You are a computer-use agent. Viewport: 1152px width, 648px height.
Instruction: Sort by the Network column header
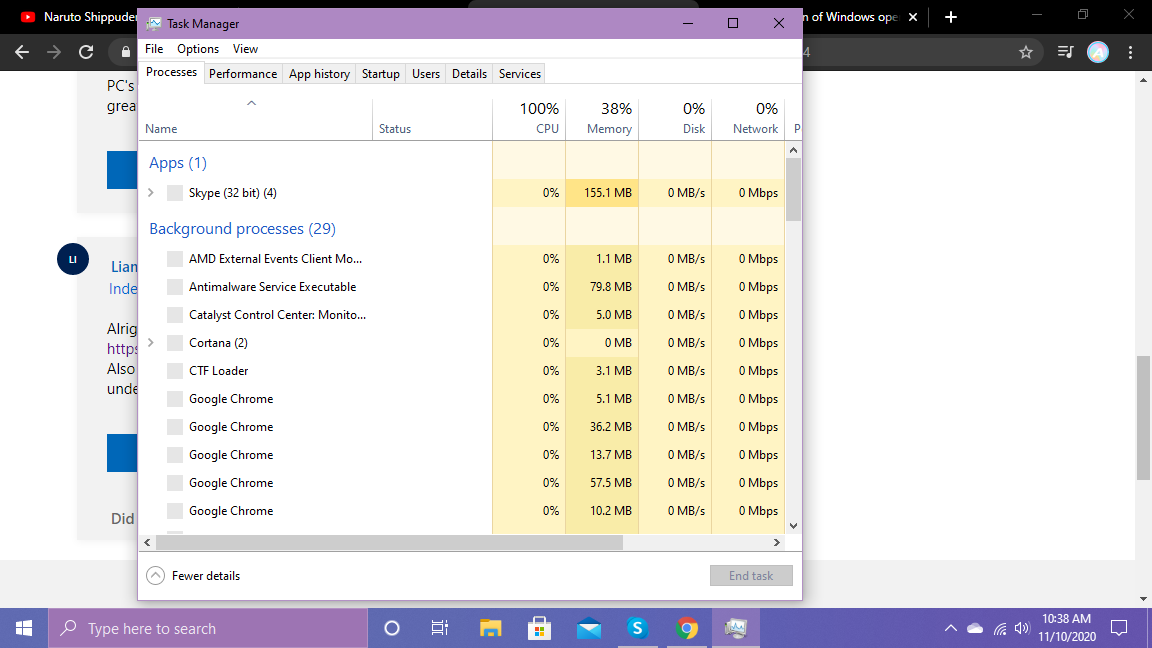748,118
